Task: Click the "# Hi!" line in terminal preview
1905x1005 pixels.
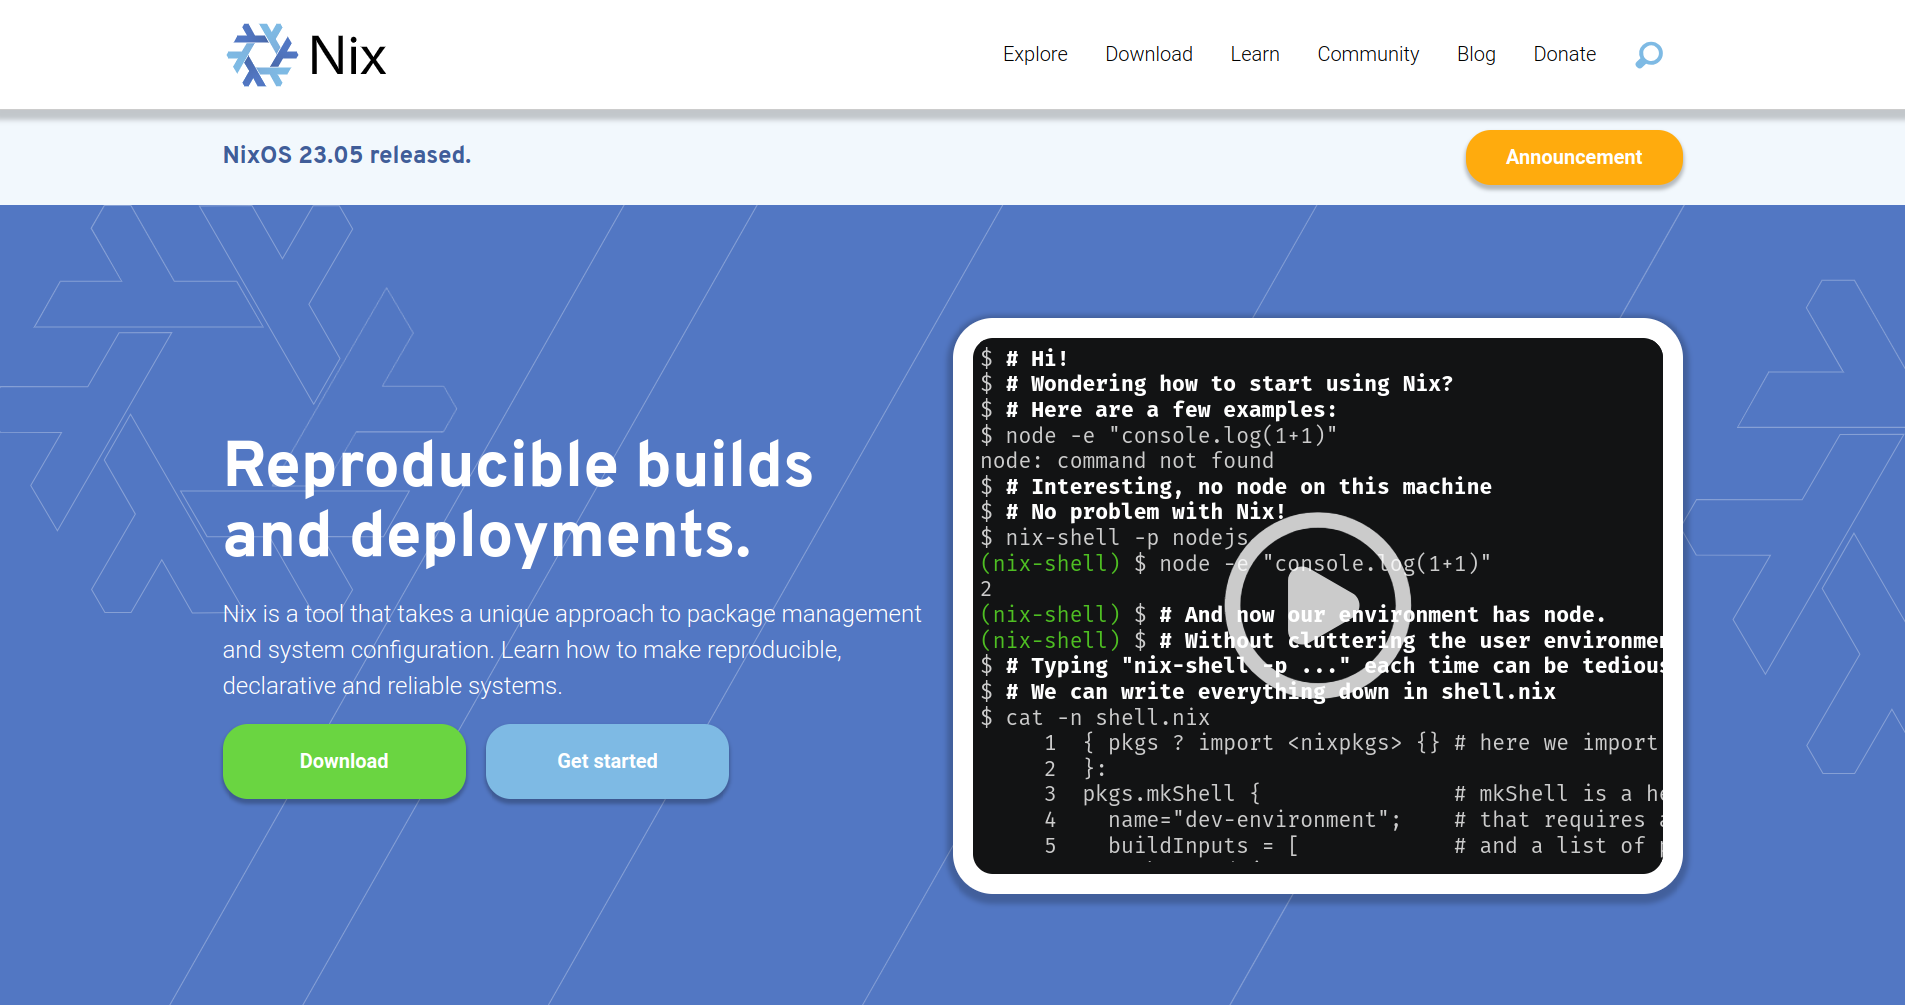Action: point(1036,358)
